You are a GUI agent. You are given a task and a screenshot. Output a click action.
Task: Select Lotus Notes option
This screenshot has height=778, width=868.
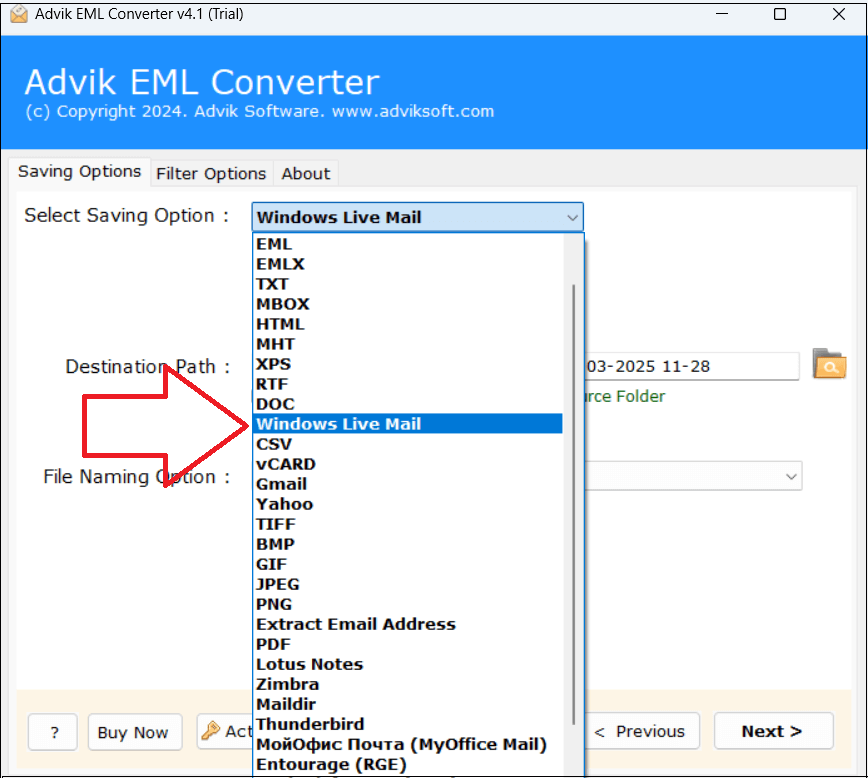tap(407, 664)
